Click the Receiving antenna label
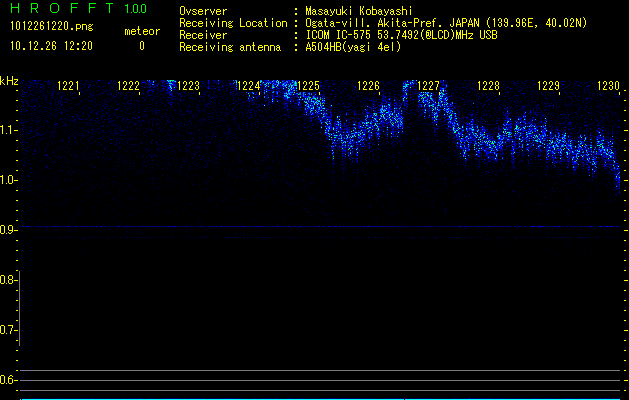The image size is (629, 400). click(x=230, y=47)
